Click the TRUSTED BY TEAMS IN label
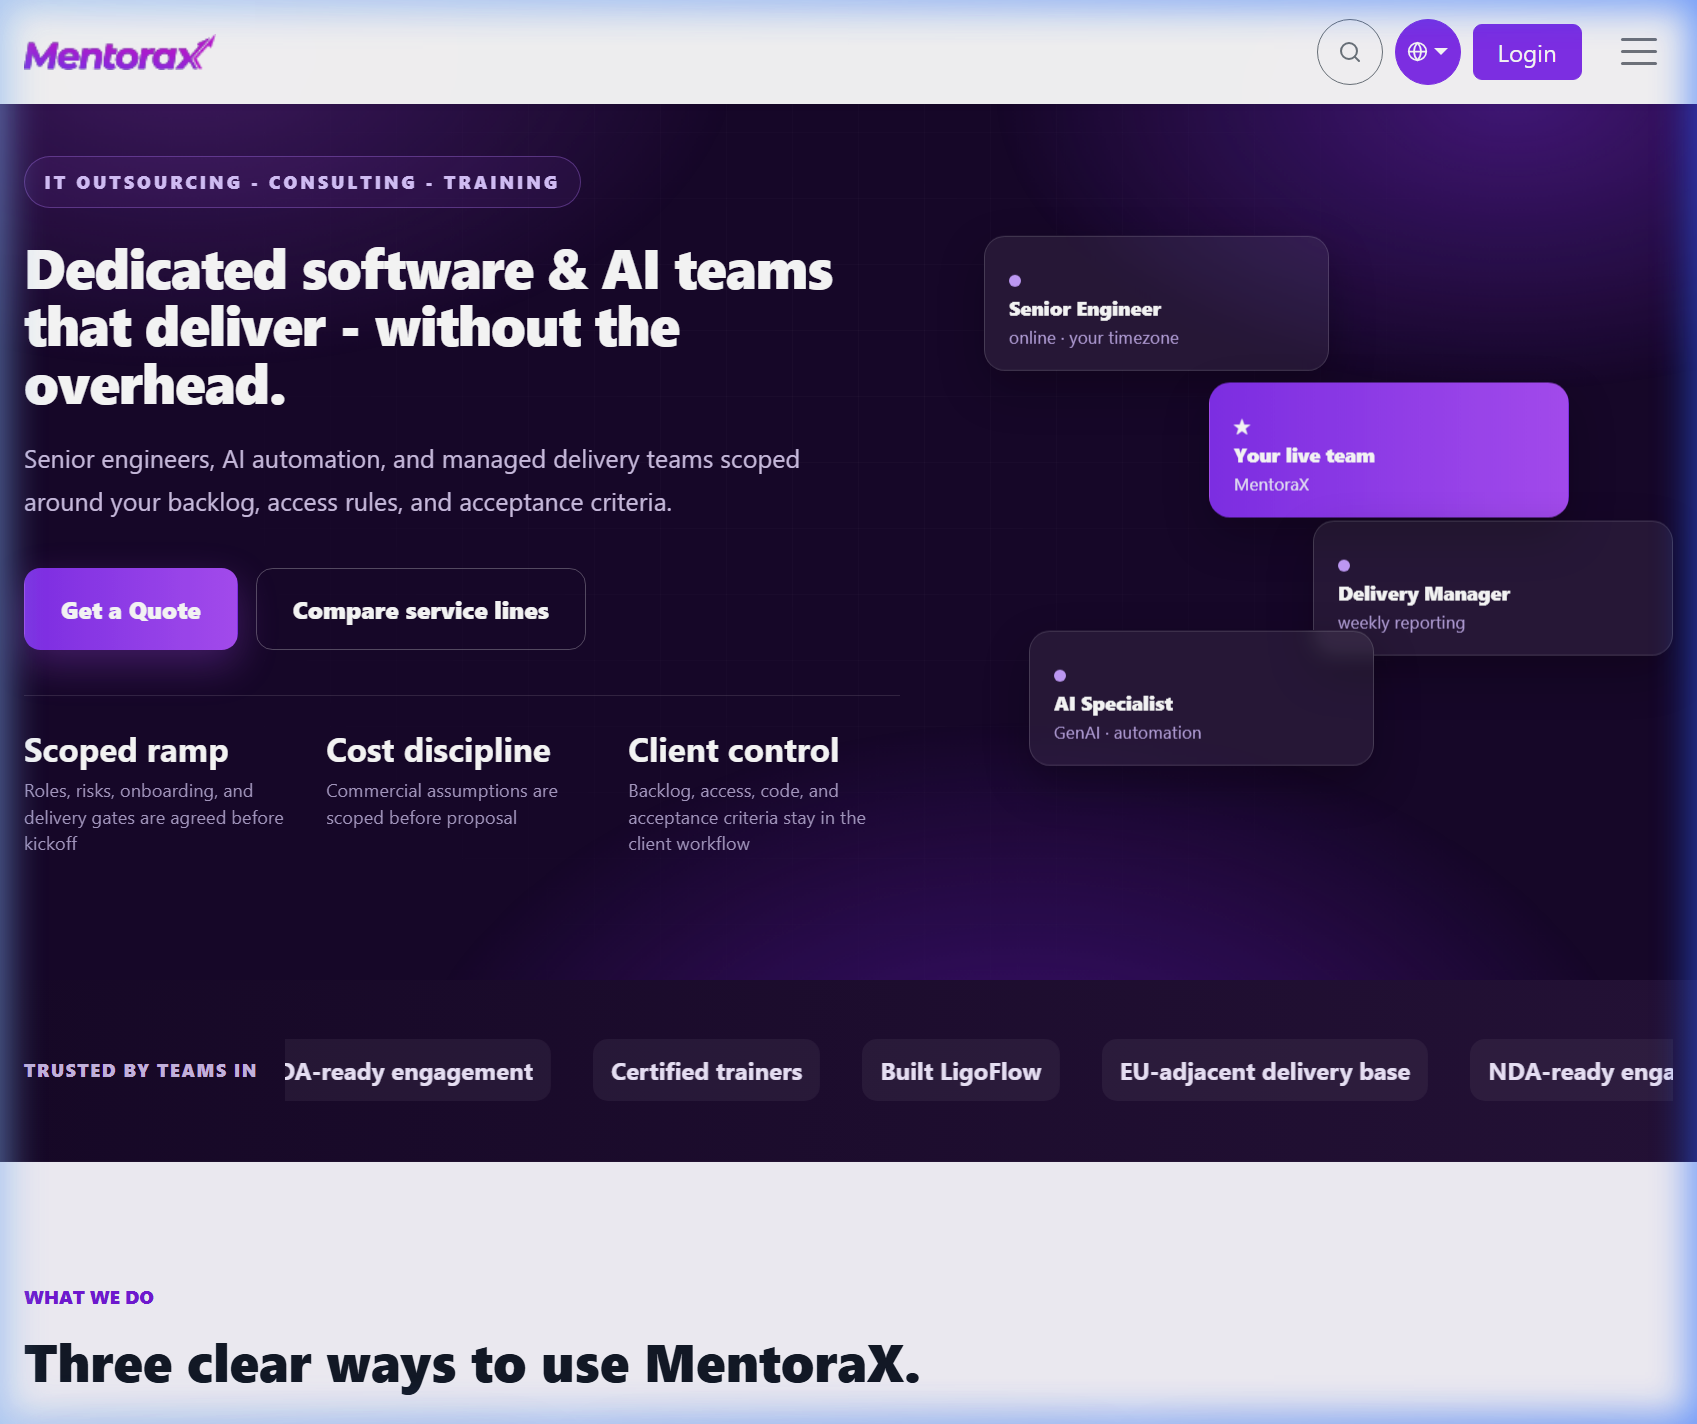The height and width of the screenshot is (1424, 1697). point(140,1070)
